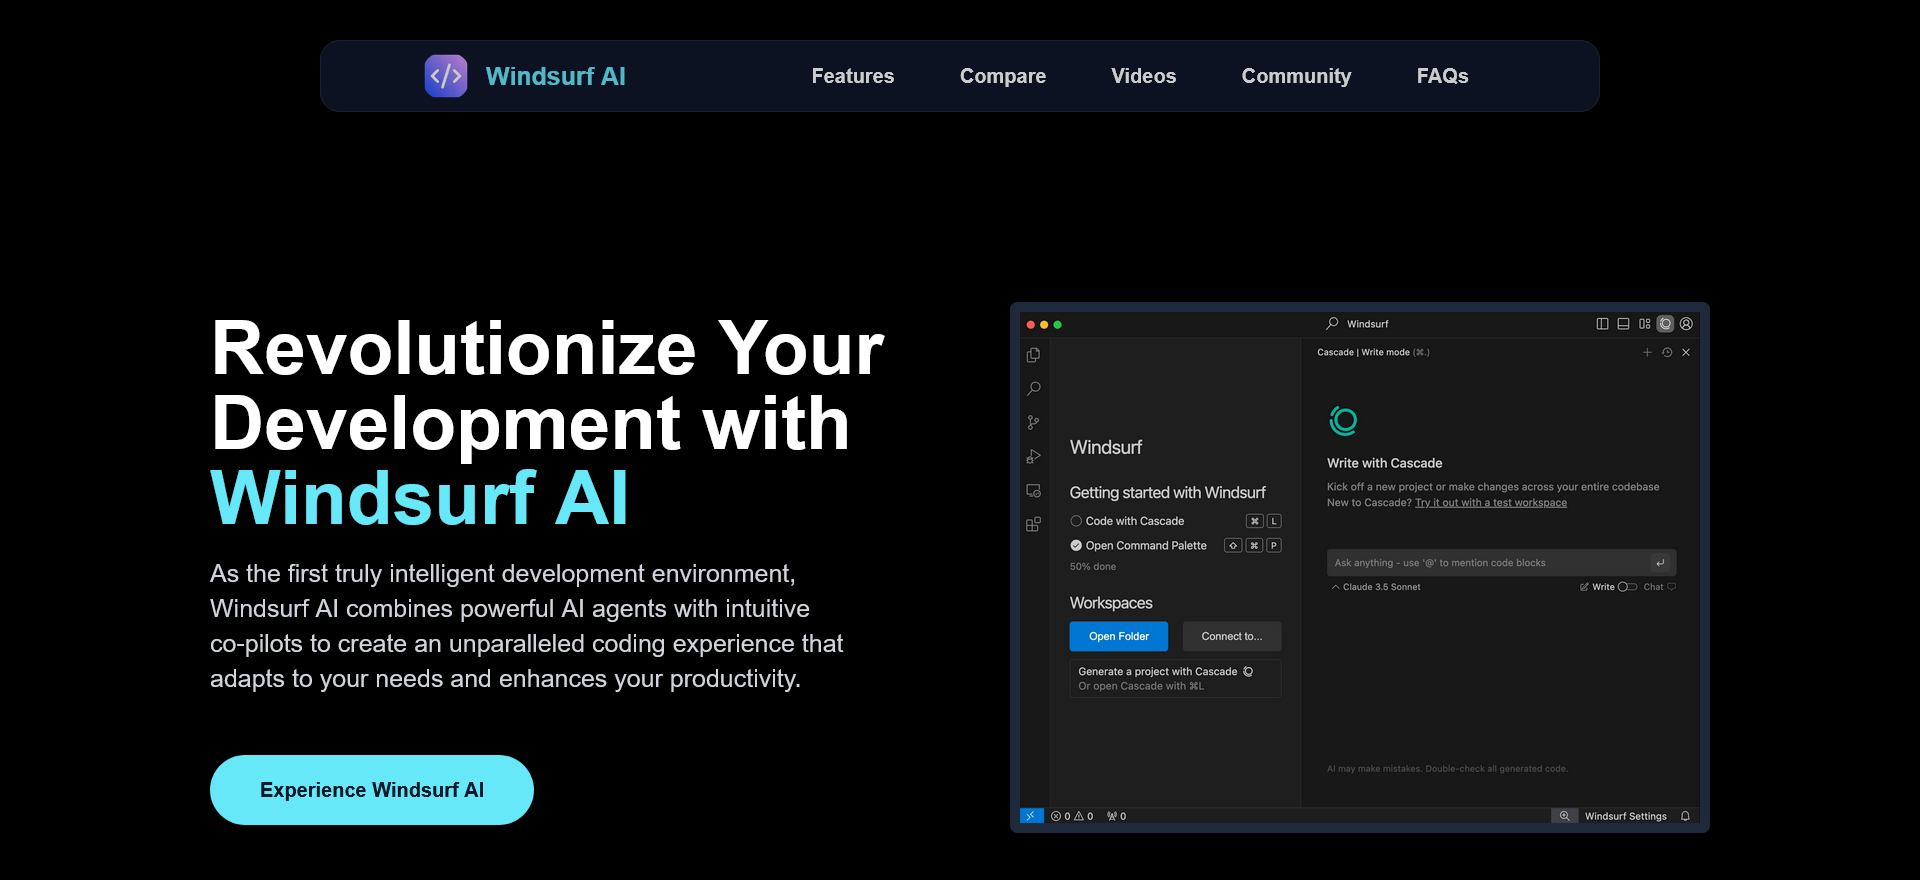Click the Connect to... button
Viewport: 1920px width, 880px height.
[1232, 636]
